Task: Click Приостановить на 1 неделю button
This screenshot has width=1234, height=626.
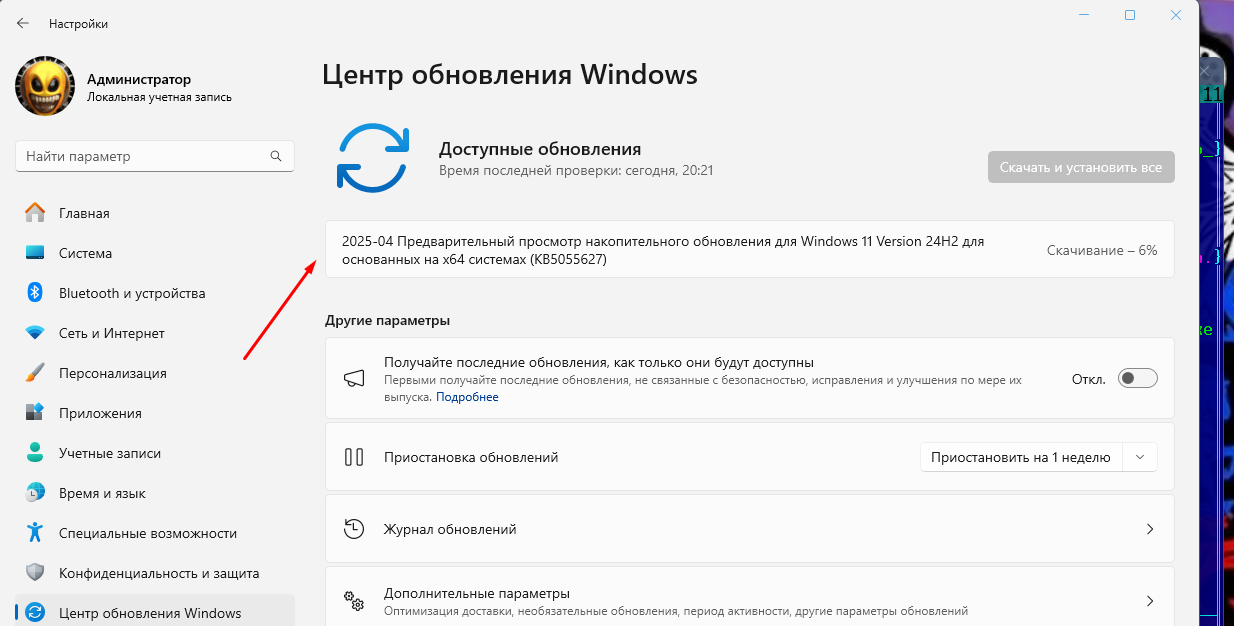Action: point(1021,457)
